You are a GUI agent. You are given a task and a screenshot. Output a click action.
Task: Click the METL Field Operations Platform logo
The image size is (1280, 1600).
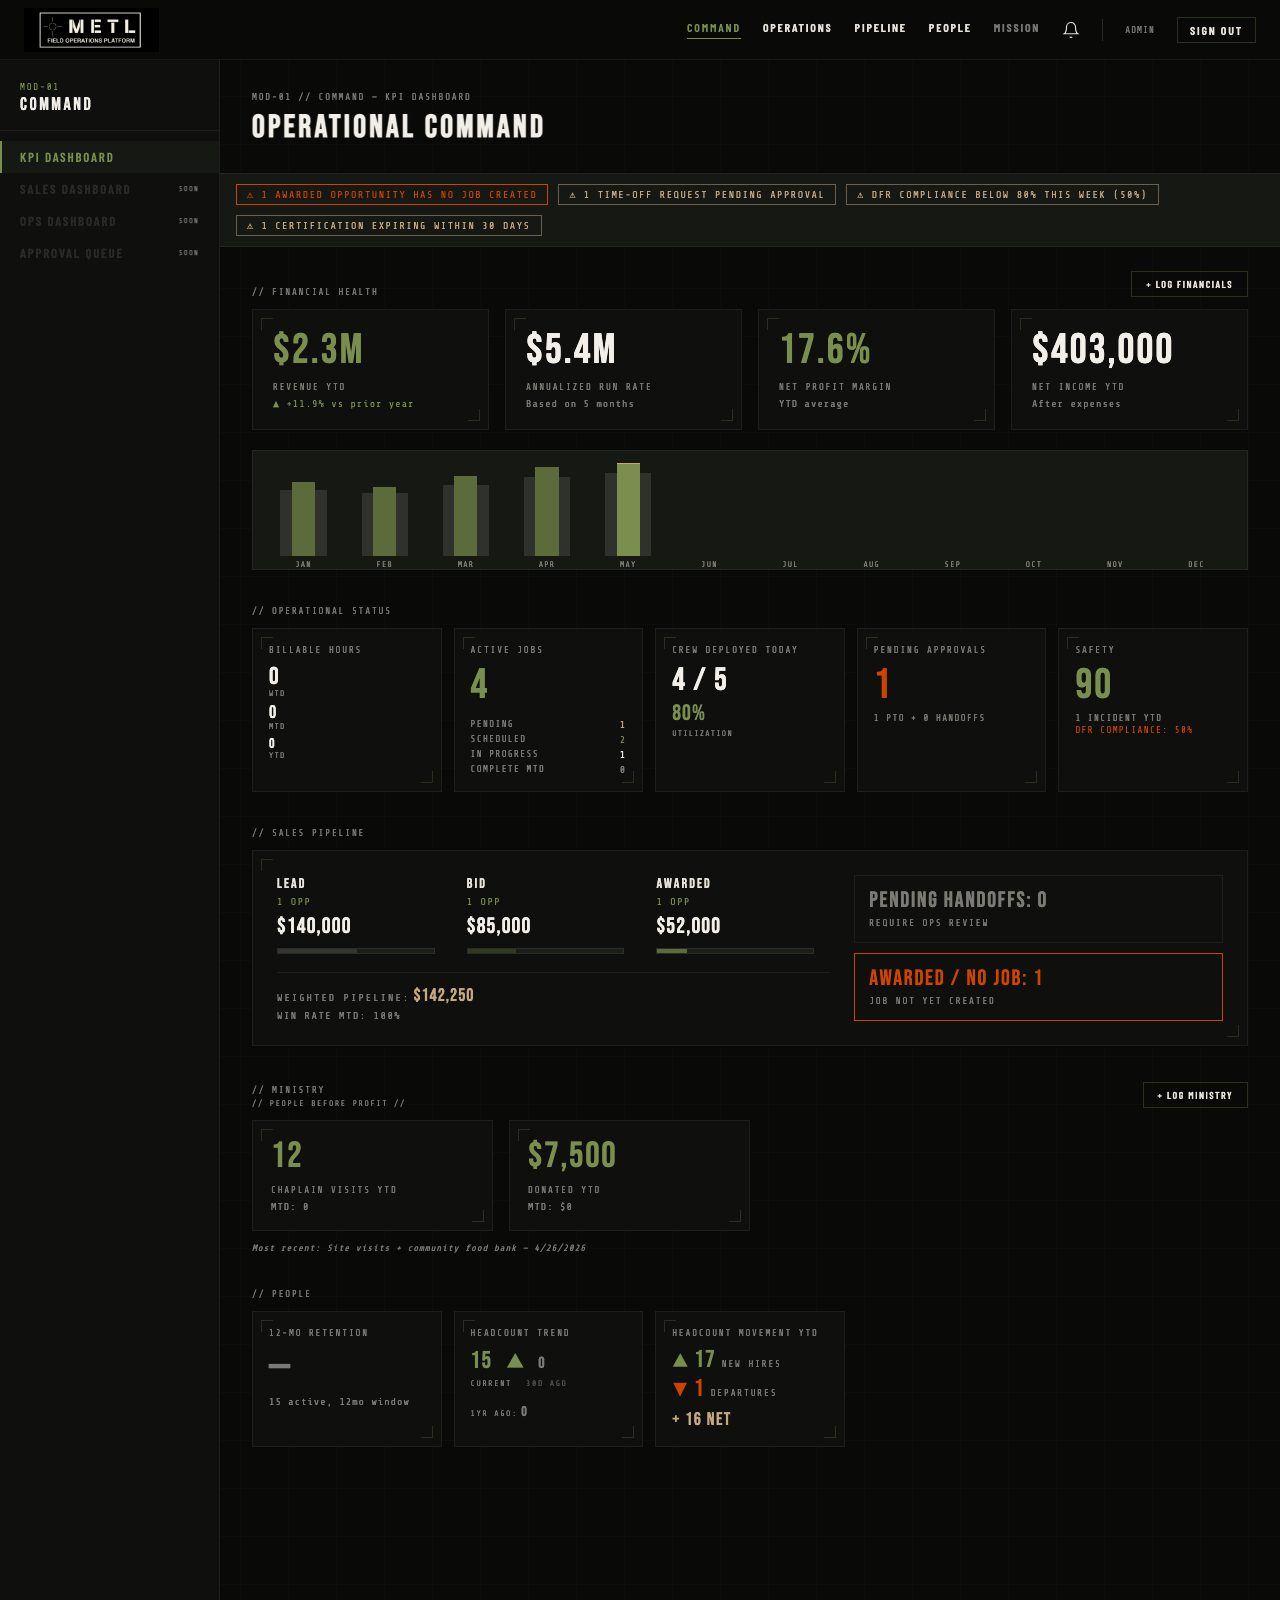click(91, 30)
